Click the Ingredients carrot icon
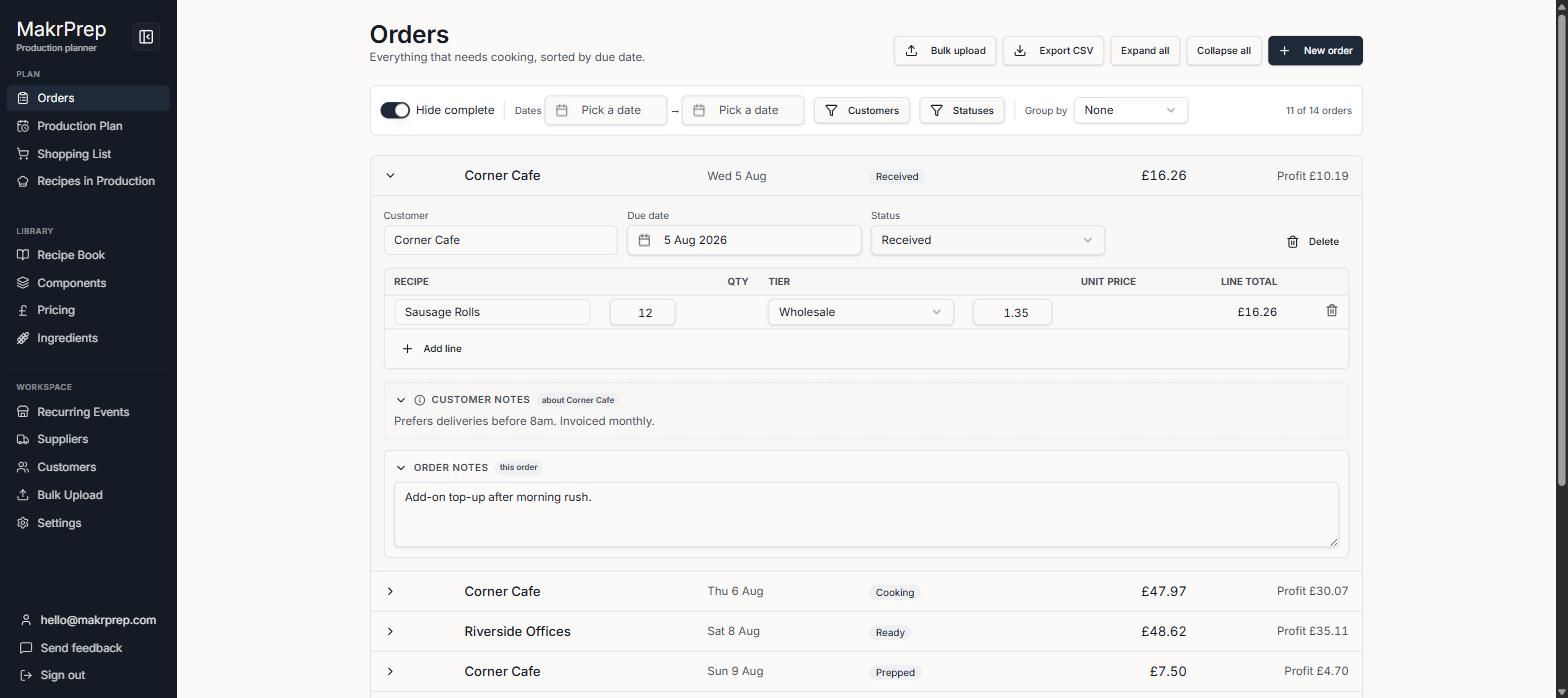 (23, 338)
